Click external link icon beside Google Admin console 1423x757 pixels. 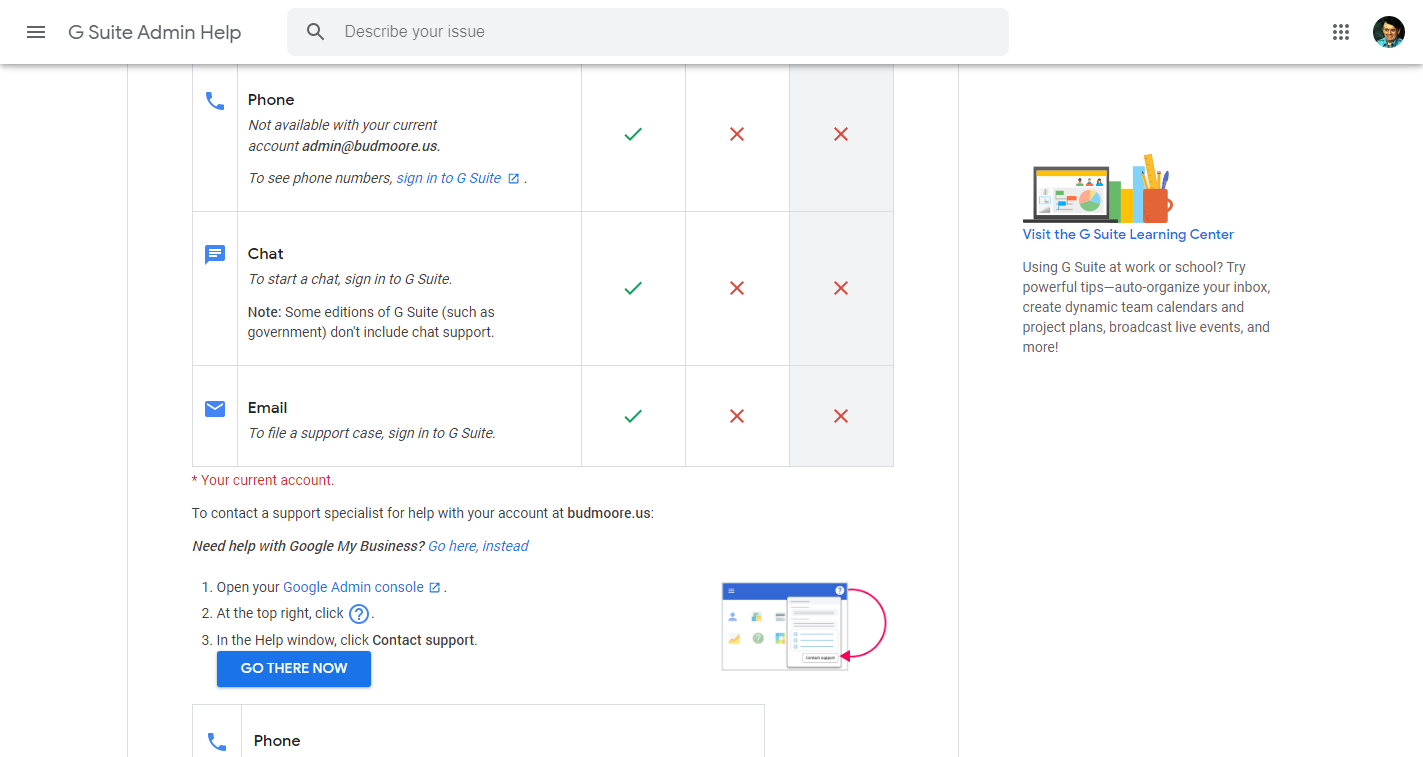435,588
